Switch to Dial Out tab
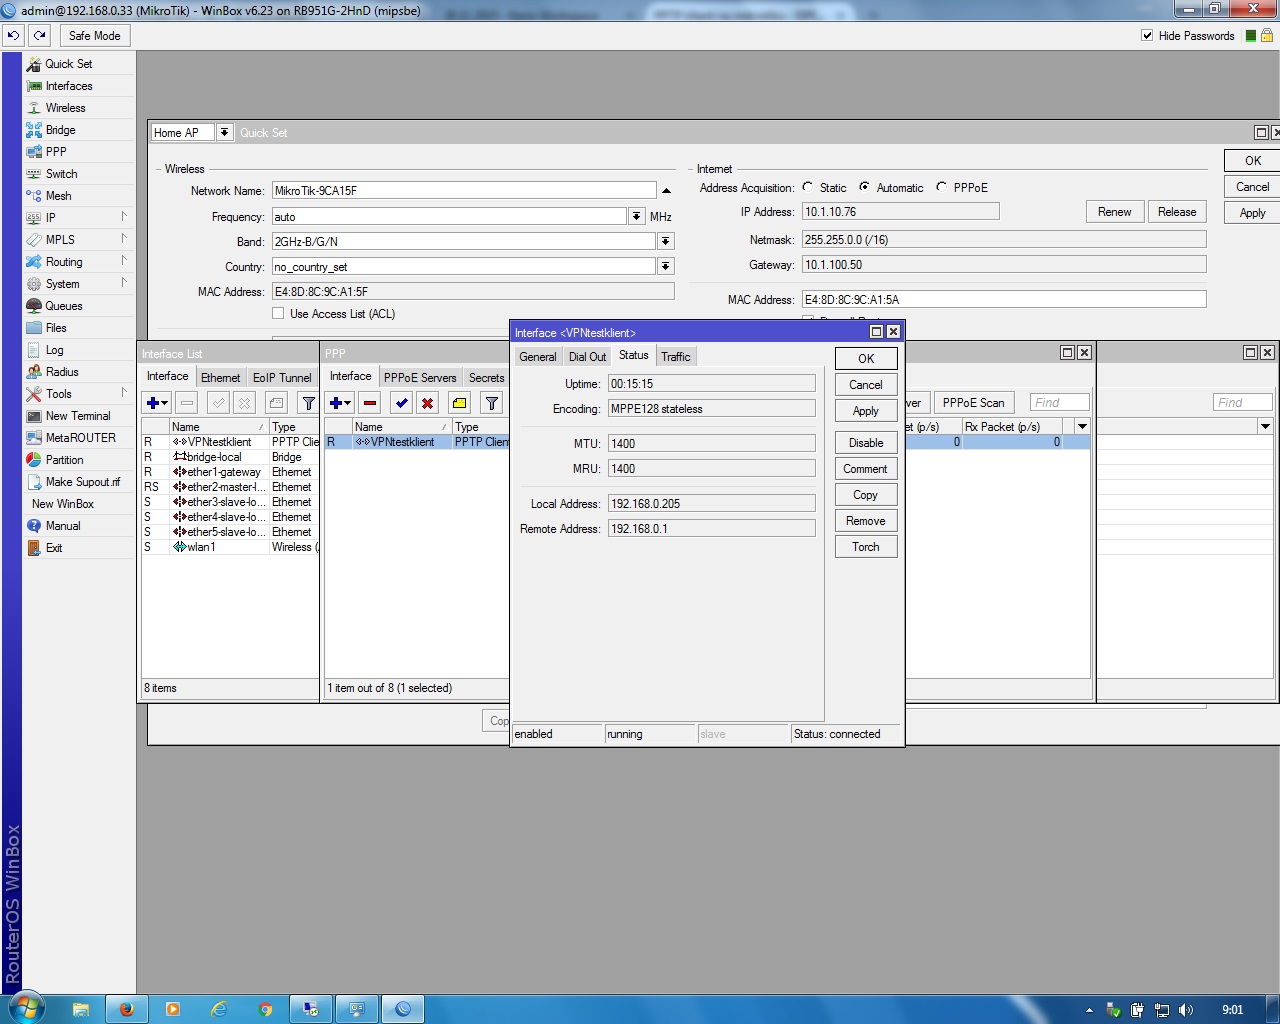1280x1024 pixels. tap(587, 357)
